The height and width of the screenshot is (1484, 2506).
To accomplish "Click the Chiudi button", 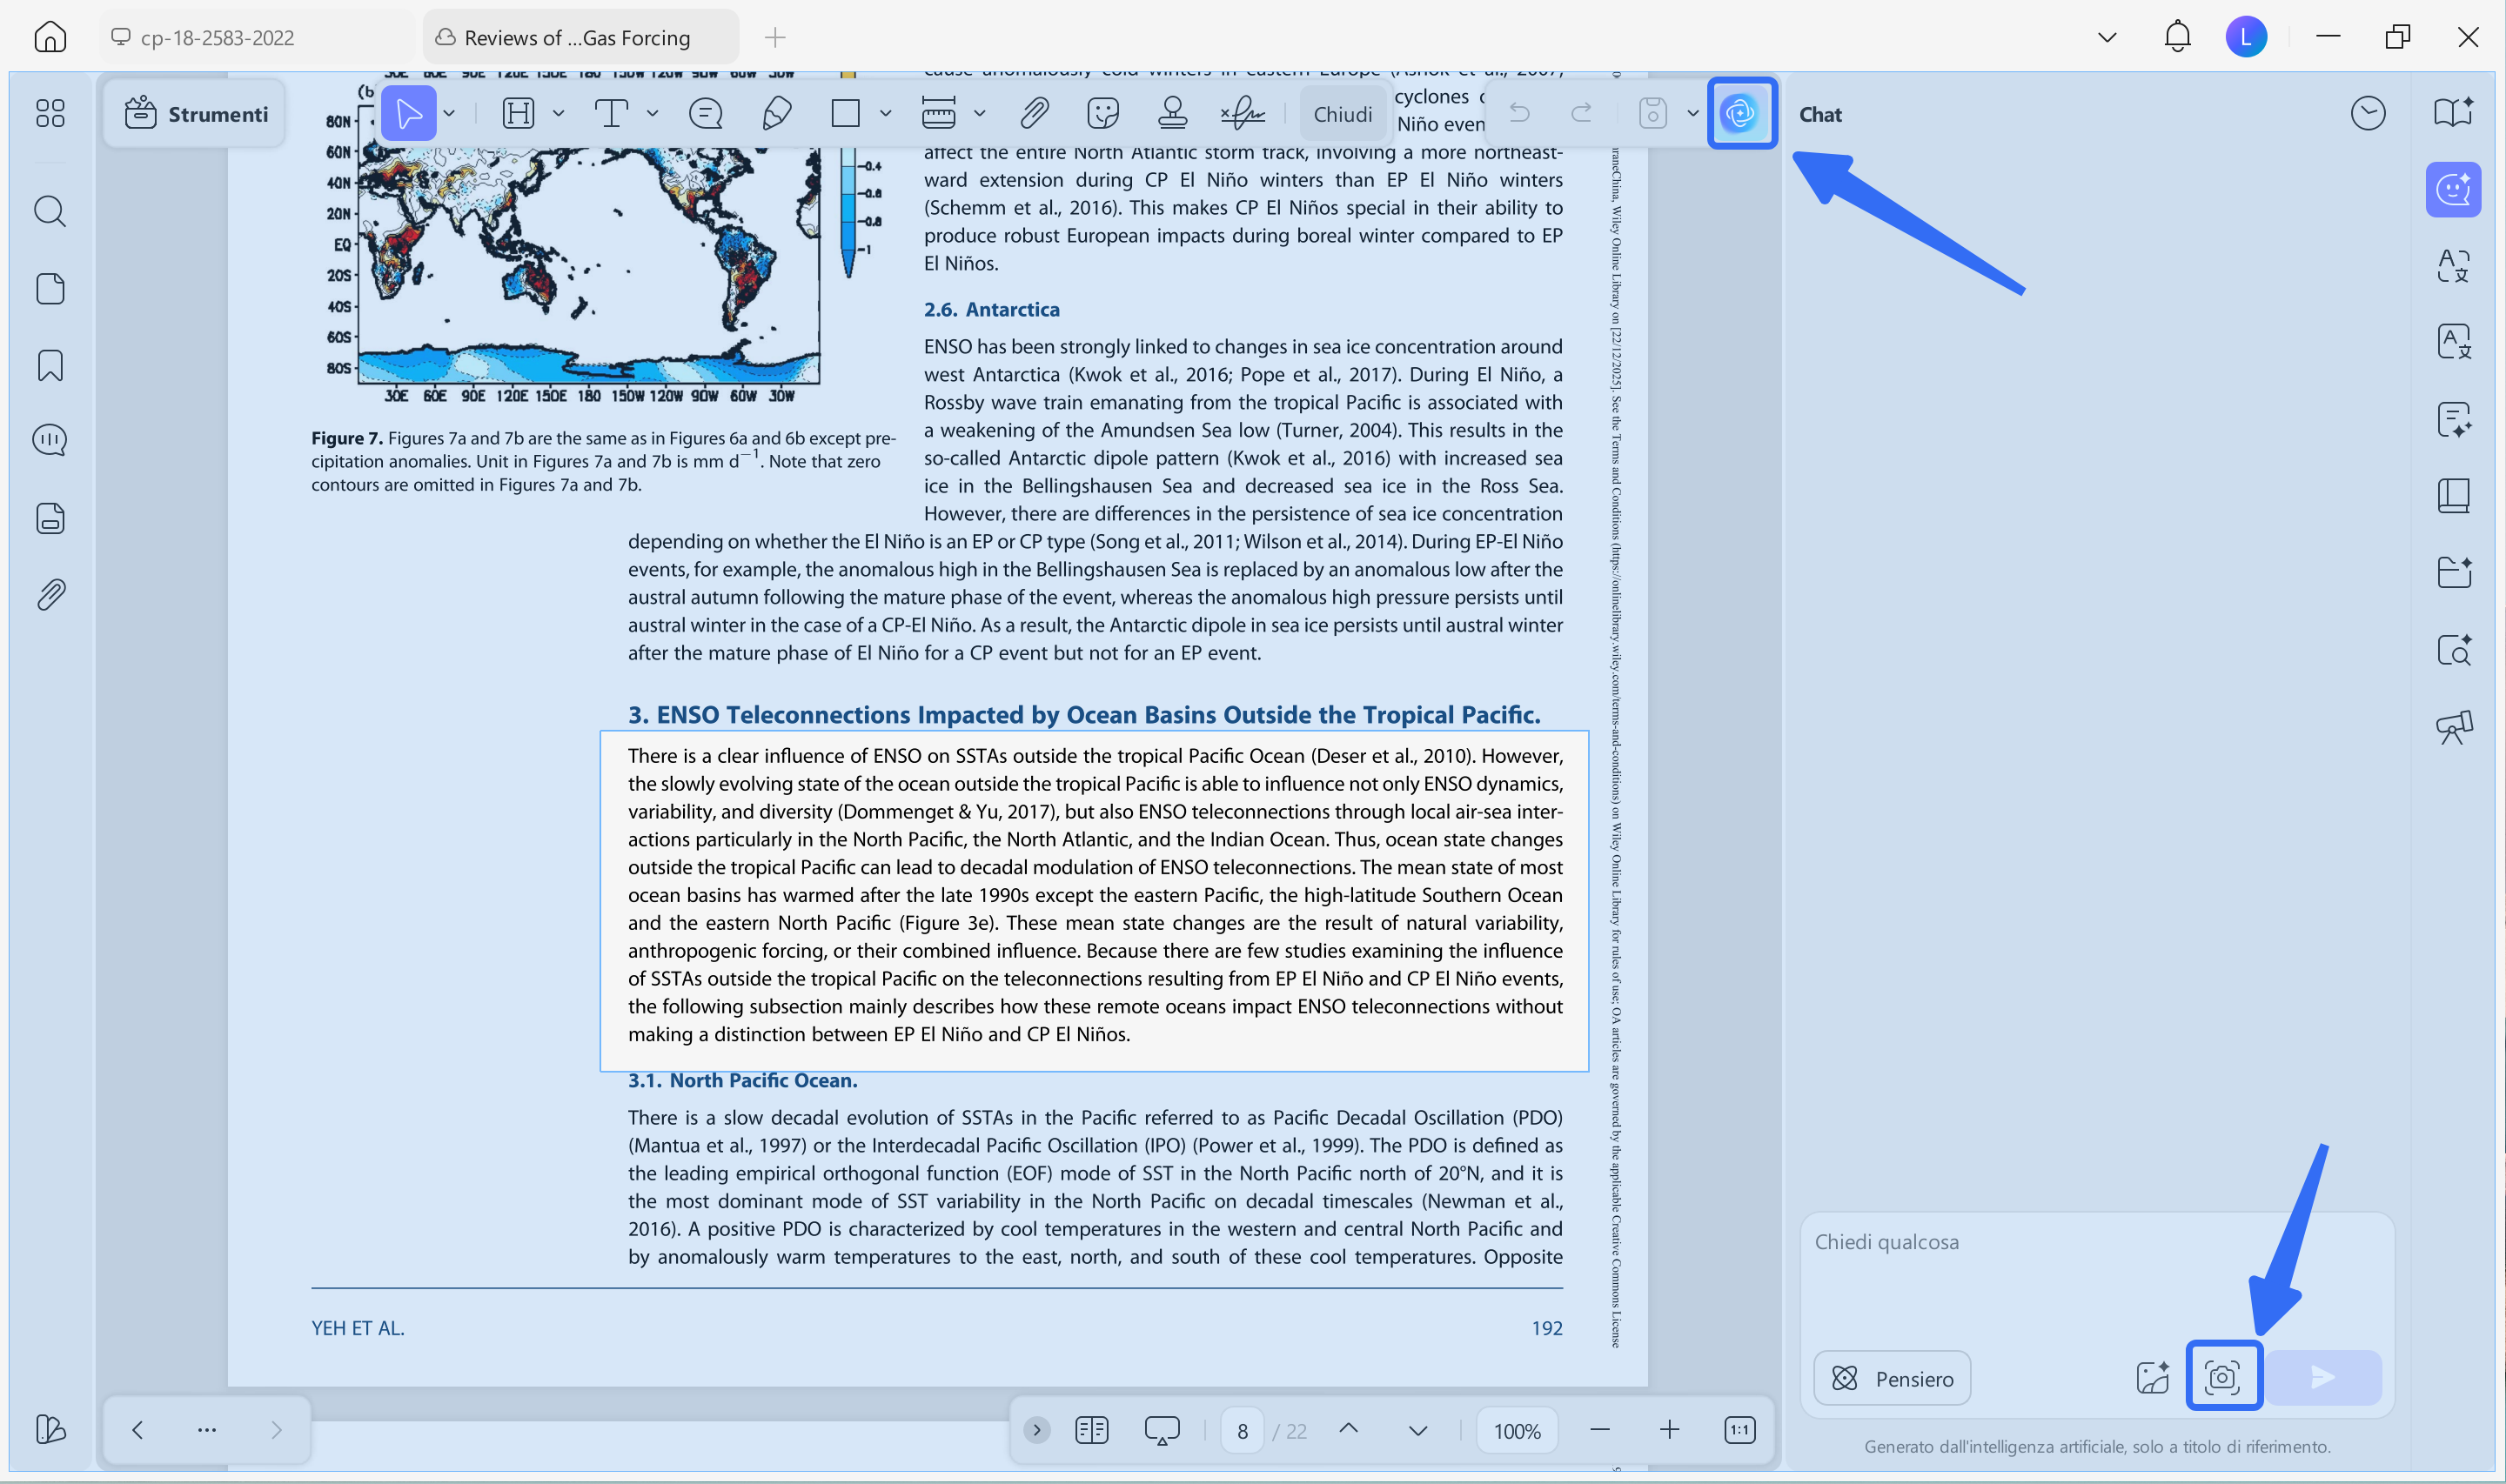I will (x=1343, y=114).
